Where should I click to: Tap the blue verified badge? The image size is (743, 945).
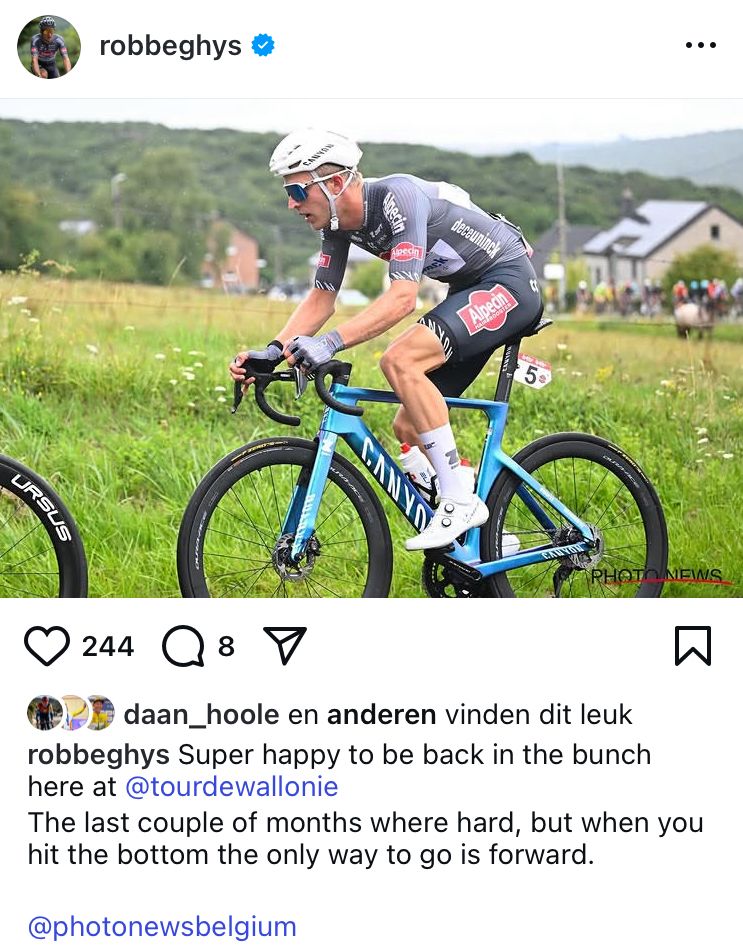coord(263,45)
